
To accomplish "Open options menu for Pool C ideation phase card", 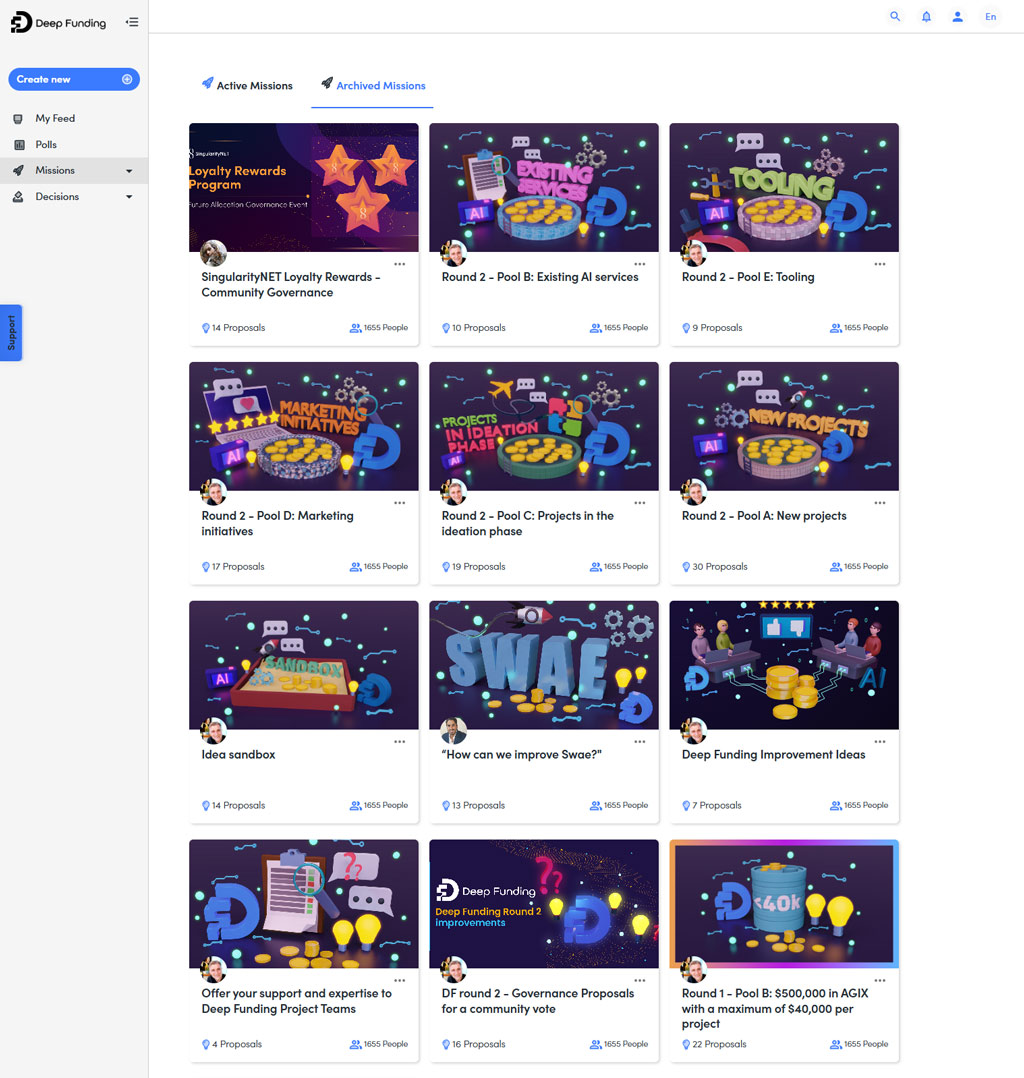I will tap(640, 503).
